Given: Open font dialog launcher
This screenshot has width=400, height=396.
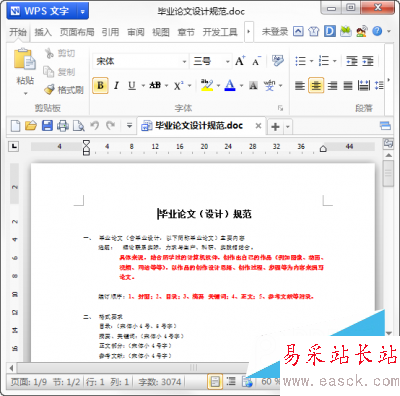Looking at the screenshot, I should click(281, 108).
